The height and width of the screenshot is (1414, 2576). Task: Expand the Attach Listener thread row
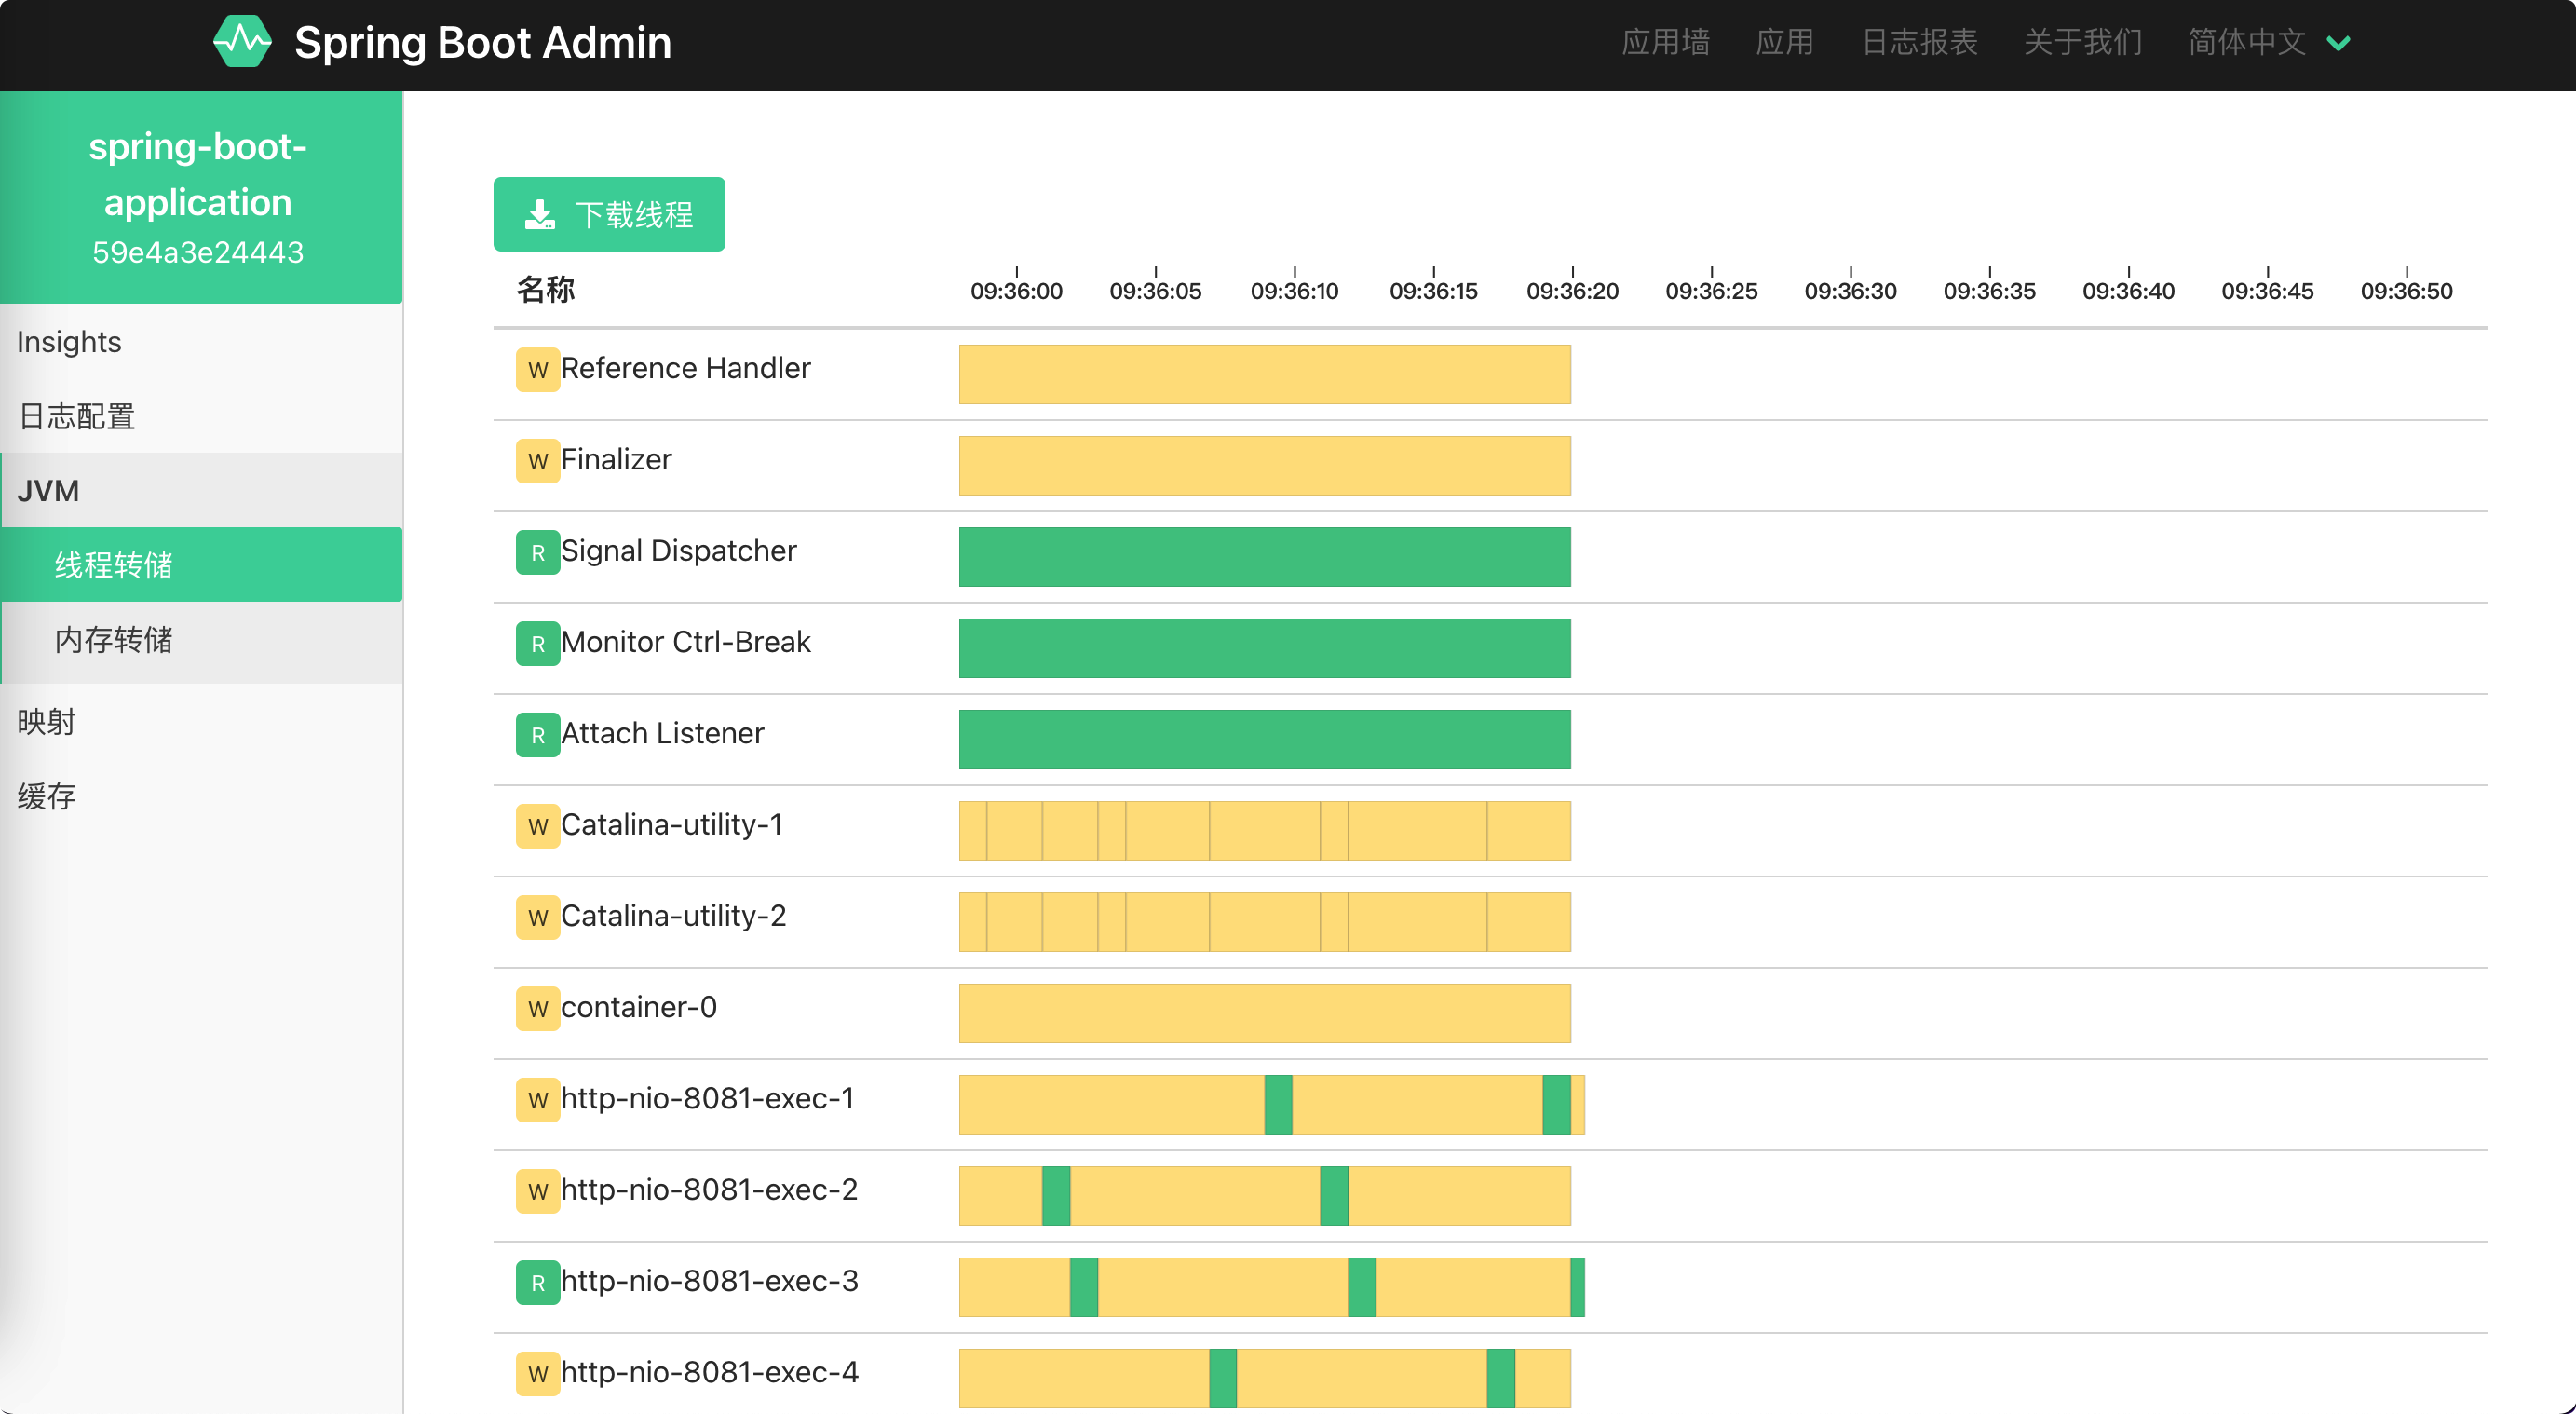(x=1490, y=739)
